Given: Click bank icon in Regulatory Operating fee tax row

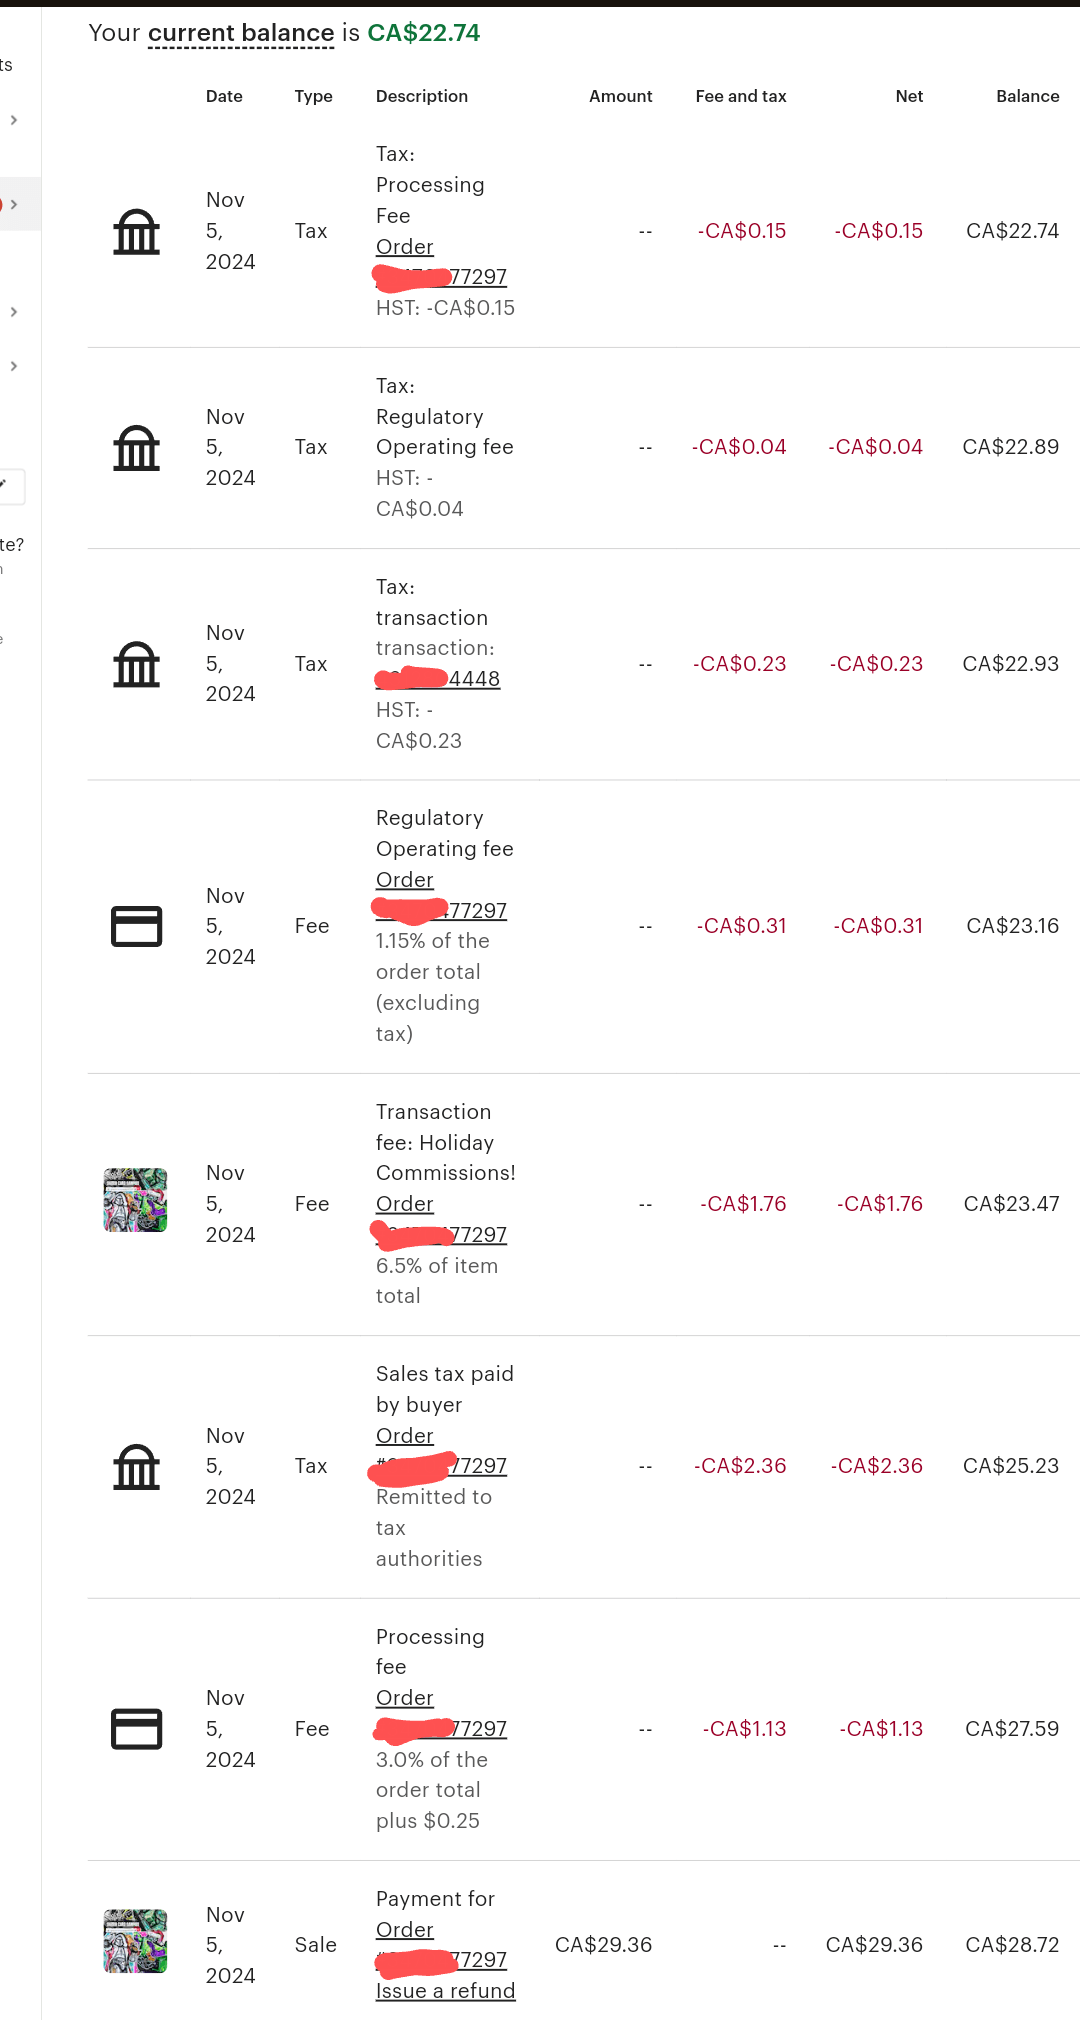Looking at the screenshot, I should (x=136, y=448).
